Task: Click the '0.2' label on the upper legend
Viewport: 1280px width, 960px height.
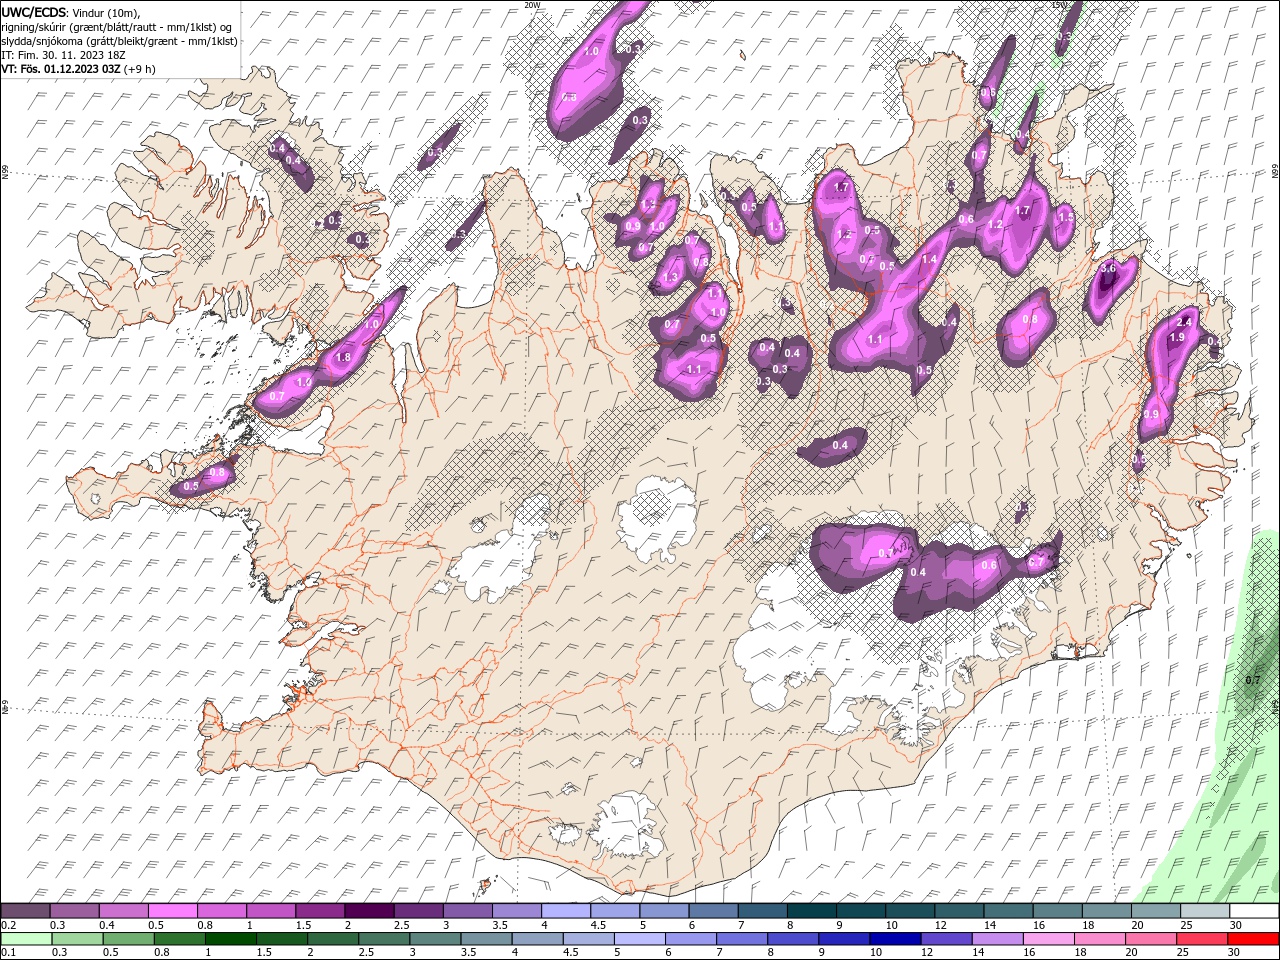Action: tap(9, 925)
